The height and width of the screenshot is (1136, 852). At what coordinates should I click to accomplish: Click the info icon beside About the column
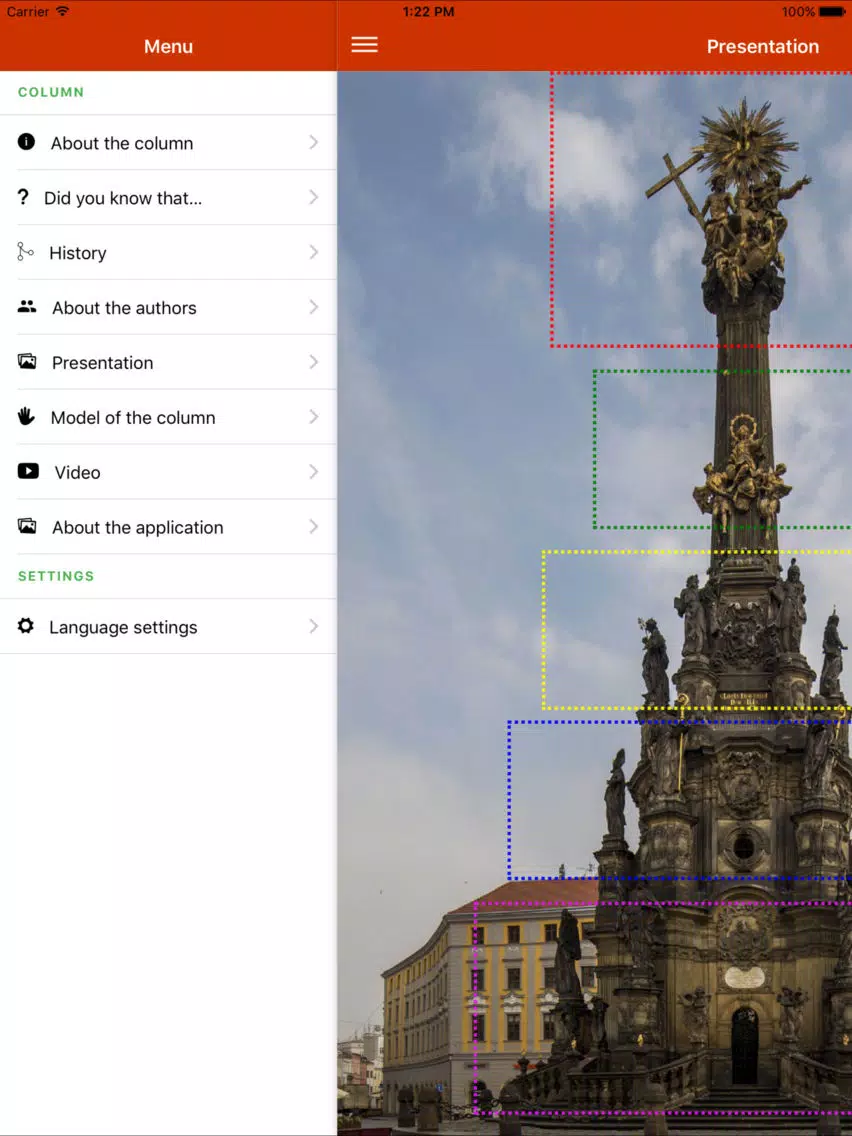point(26,141)
